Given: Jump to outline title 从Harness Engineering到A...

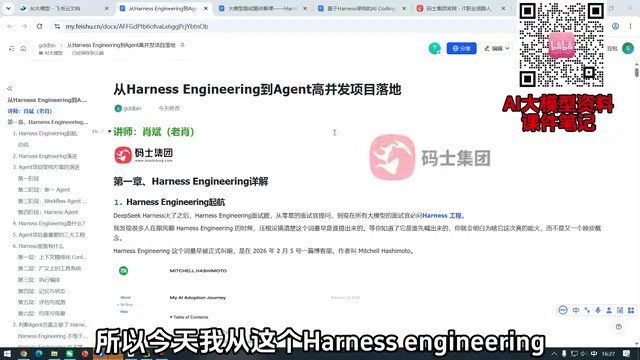Looking at the screenshot, I should pyautogui.click(x=47, y=100).
